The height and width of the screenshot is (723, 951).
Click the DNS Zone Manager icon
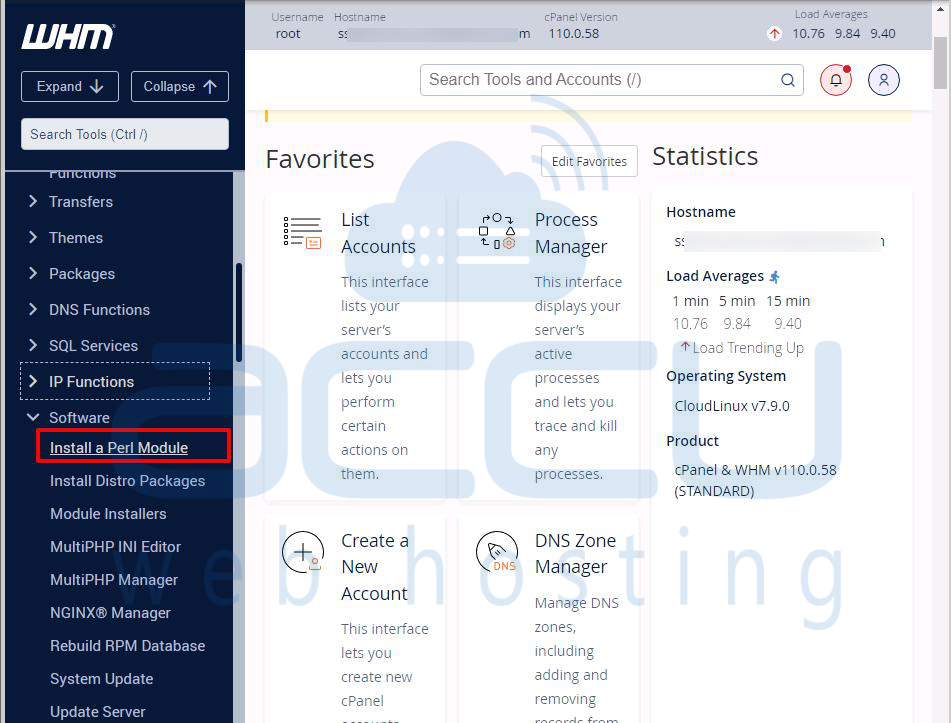click(497, 552)
